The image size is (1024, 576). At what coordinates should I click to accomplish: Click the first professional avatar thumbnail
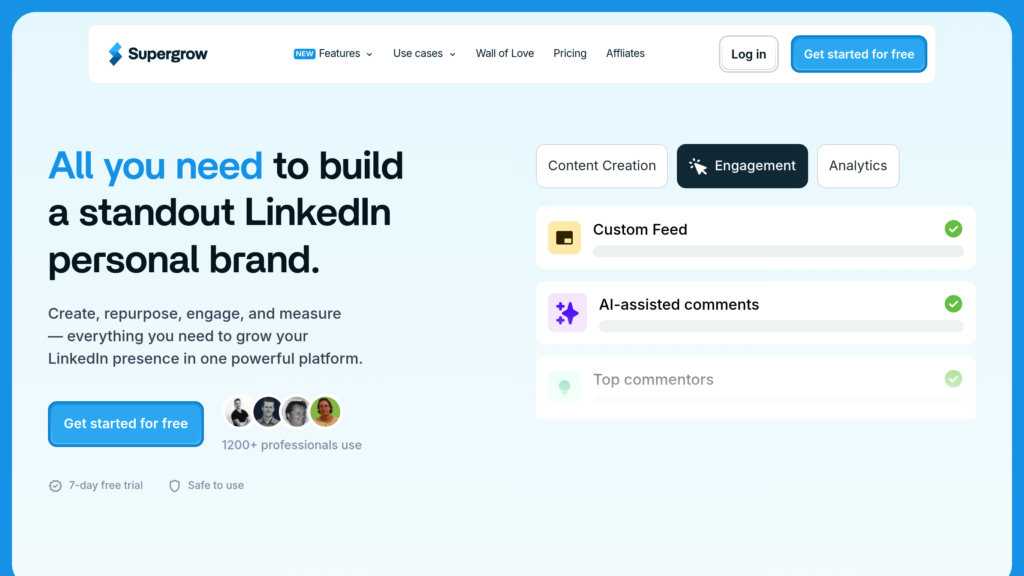pyautogui.click(x=239, y=412)
